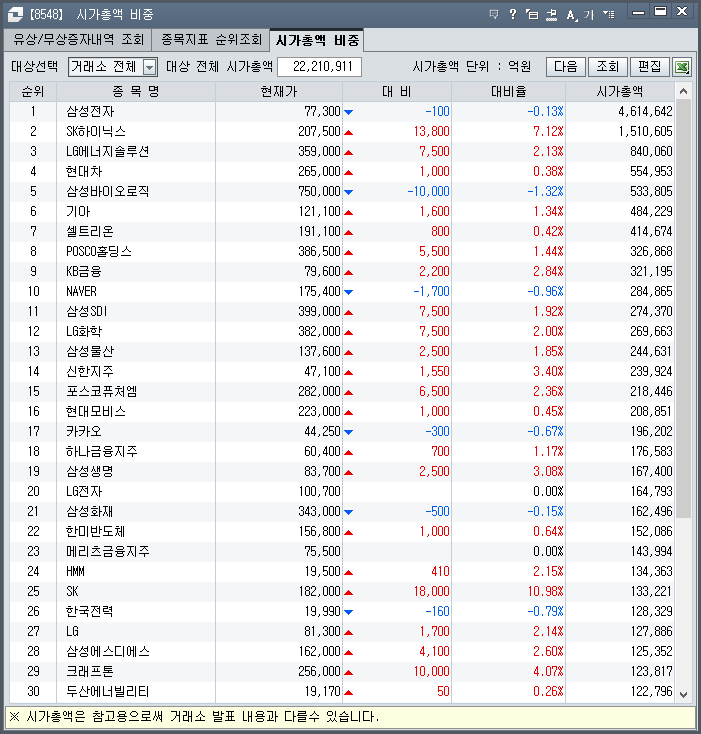The width and height of the screenshot is (701, 734).
Task: Select the SK하이닉스 stock name
Action: click(x=96, y=132)
